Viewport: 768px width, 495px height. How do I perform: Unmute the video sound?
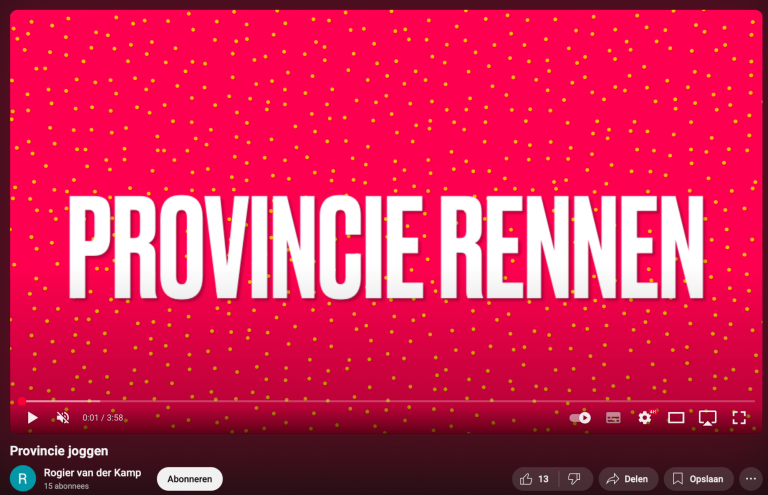[x=63, y=417]
